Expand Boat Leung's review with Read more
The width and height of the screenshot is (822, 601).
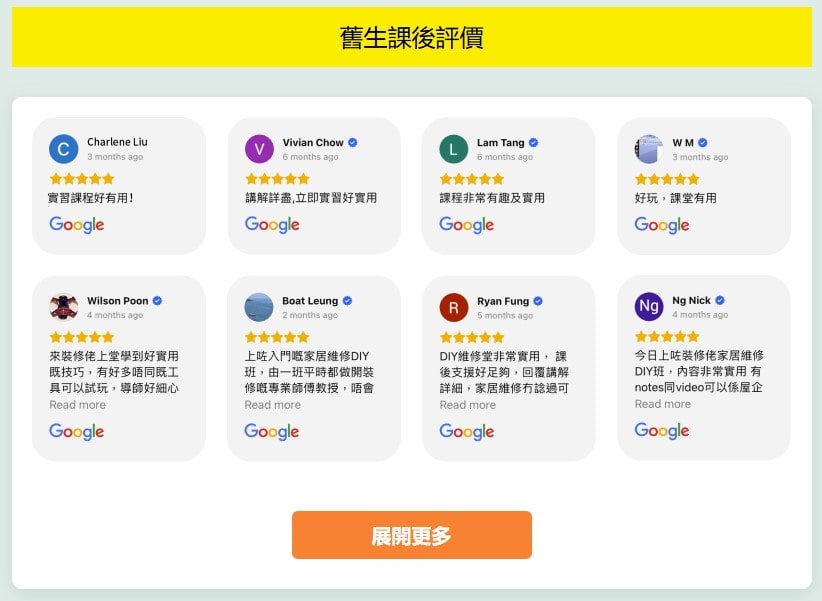pos(272,405)
